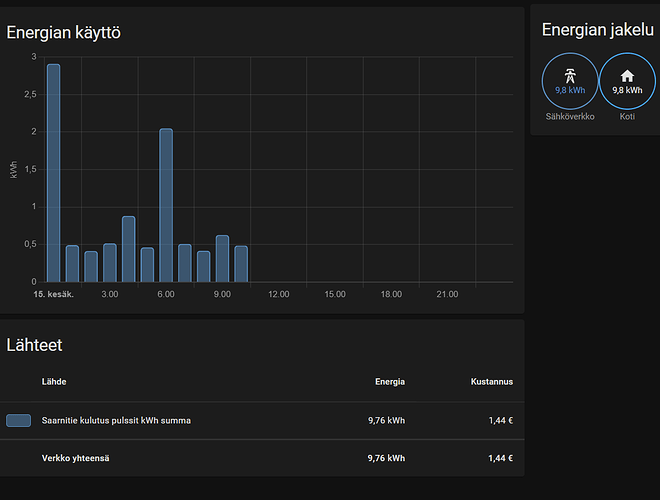This screenshot has height=500, width=660.
Task: Click the Energian käyttö card title
Action: coord(64,32)
